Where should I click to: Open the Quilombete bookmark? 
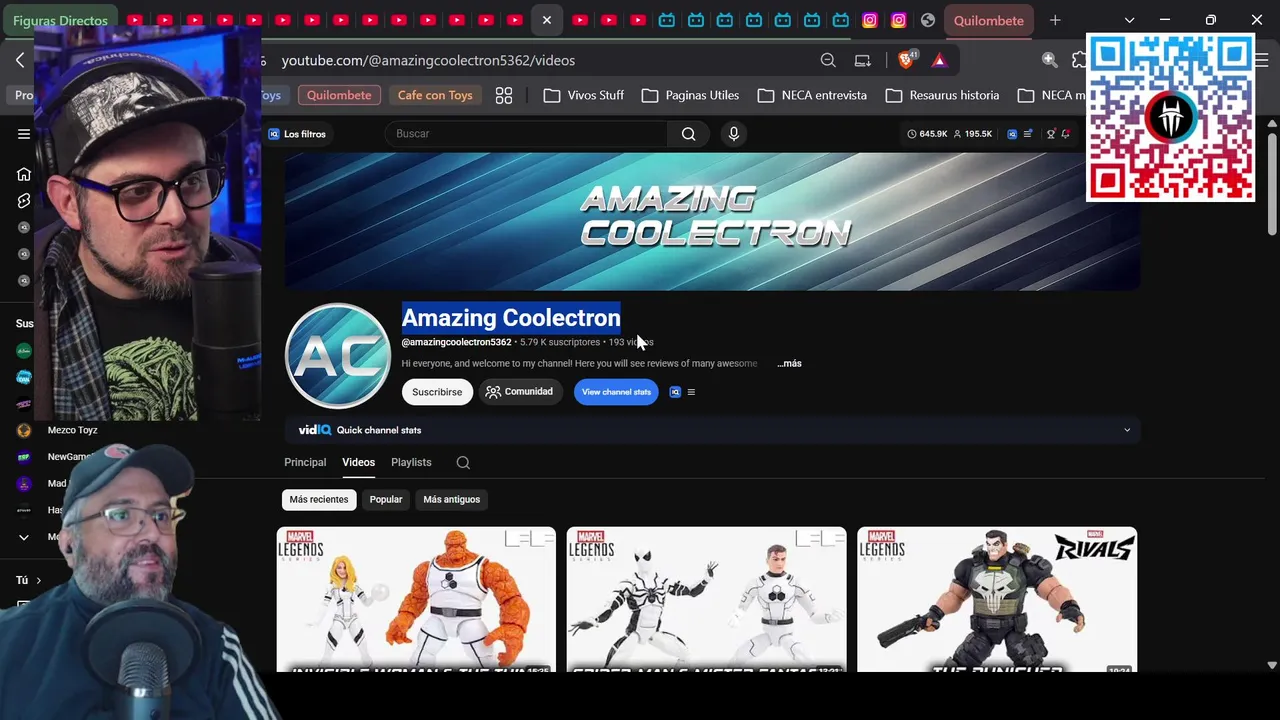click(339, 95)
